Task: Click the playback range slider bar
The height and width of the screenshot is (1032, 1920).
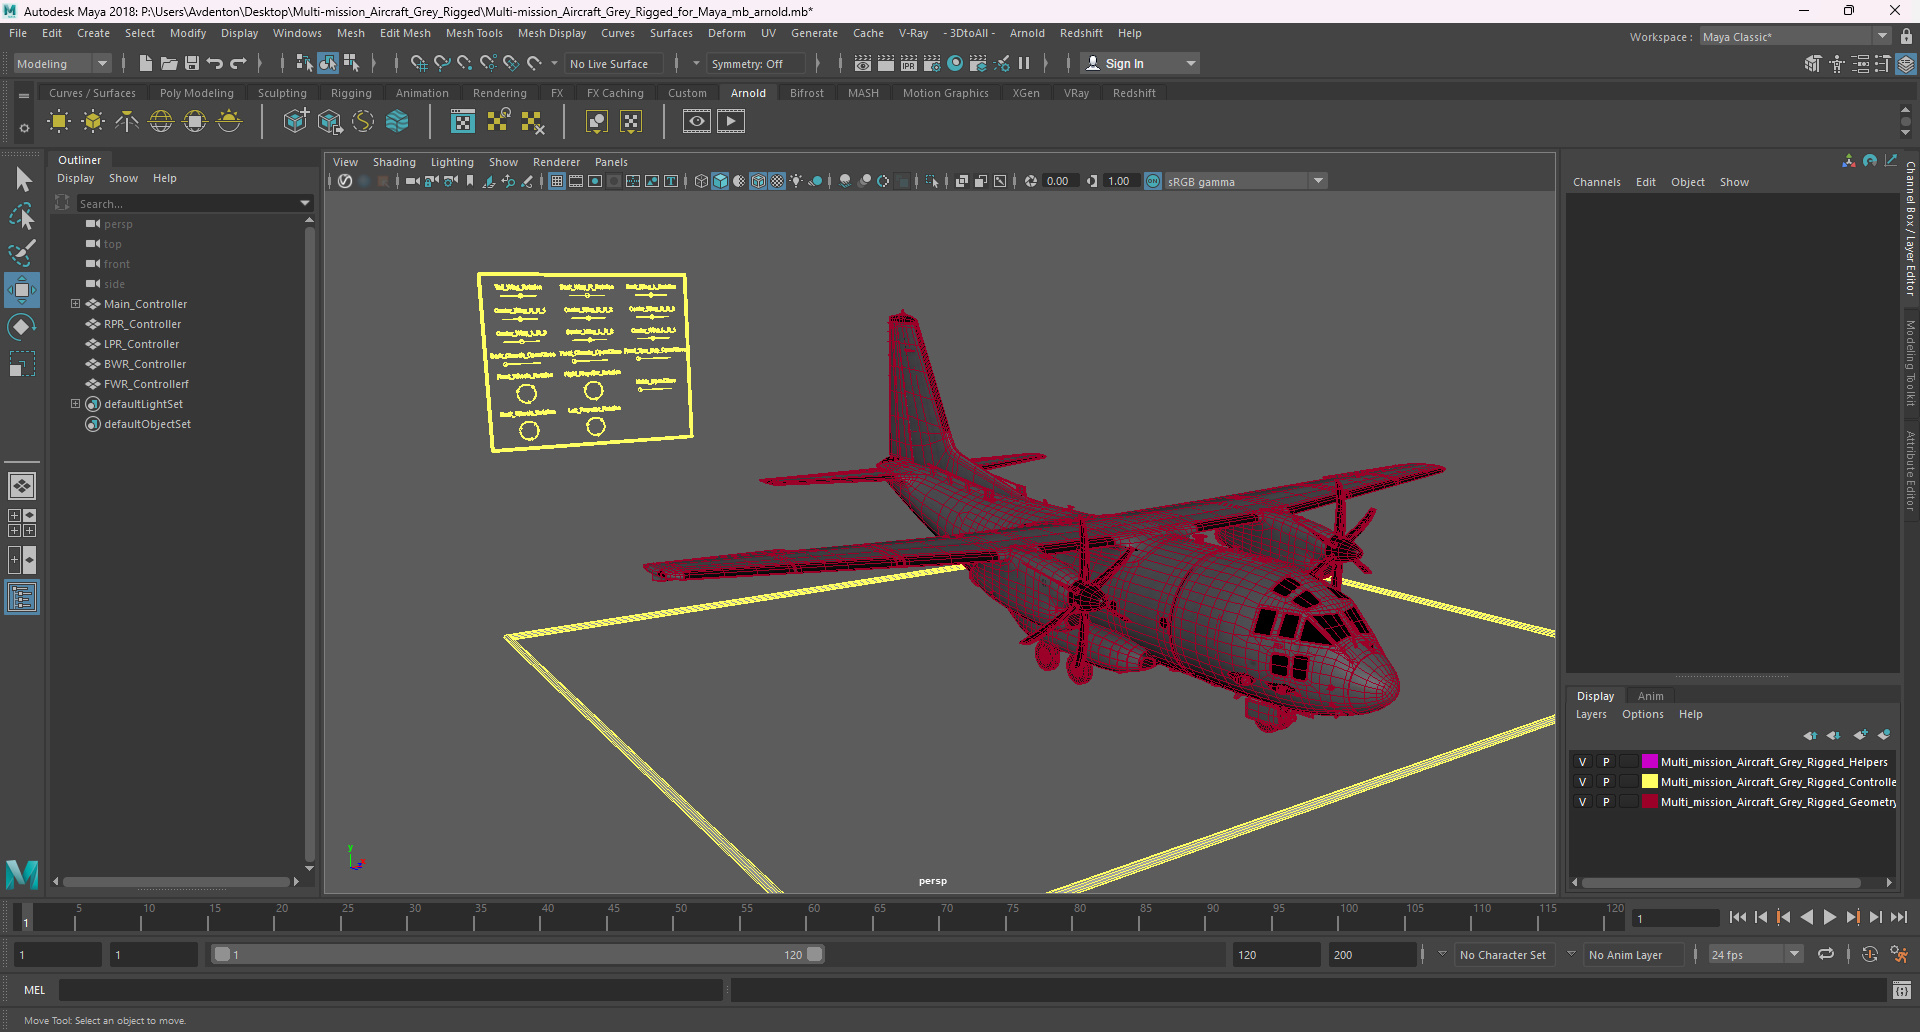Action: [518, 954]
